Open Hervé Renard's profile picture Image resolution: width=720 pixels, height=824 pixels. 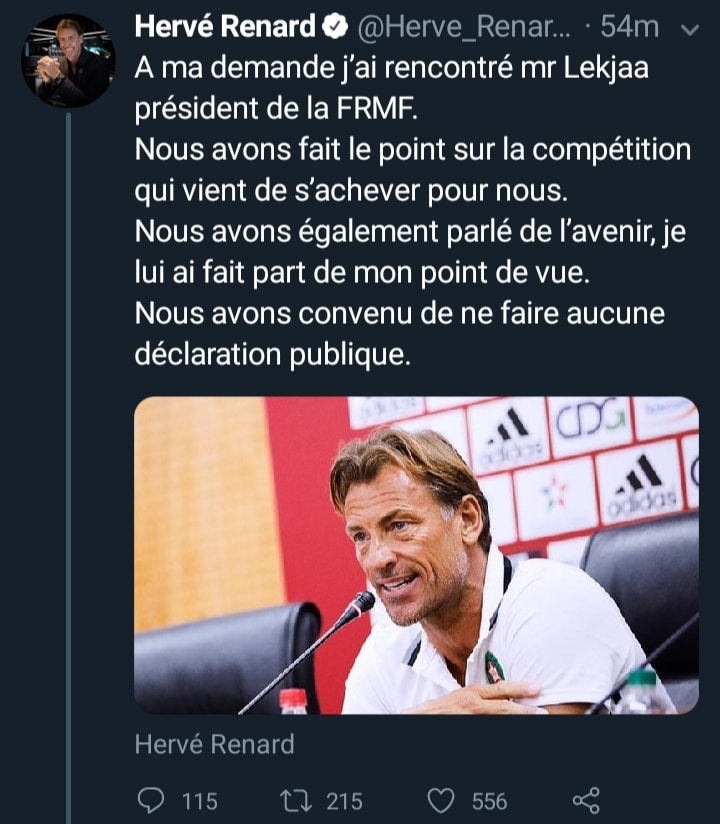coord(68,61)
